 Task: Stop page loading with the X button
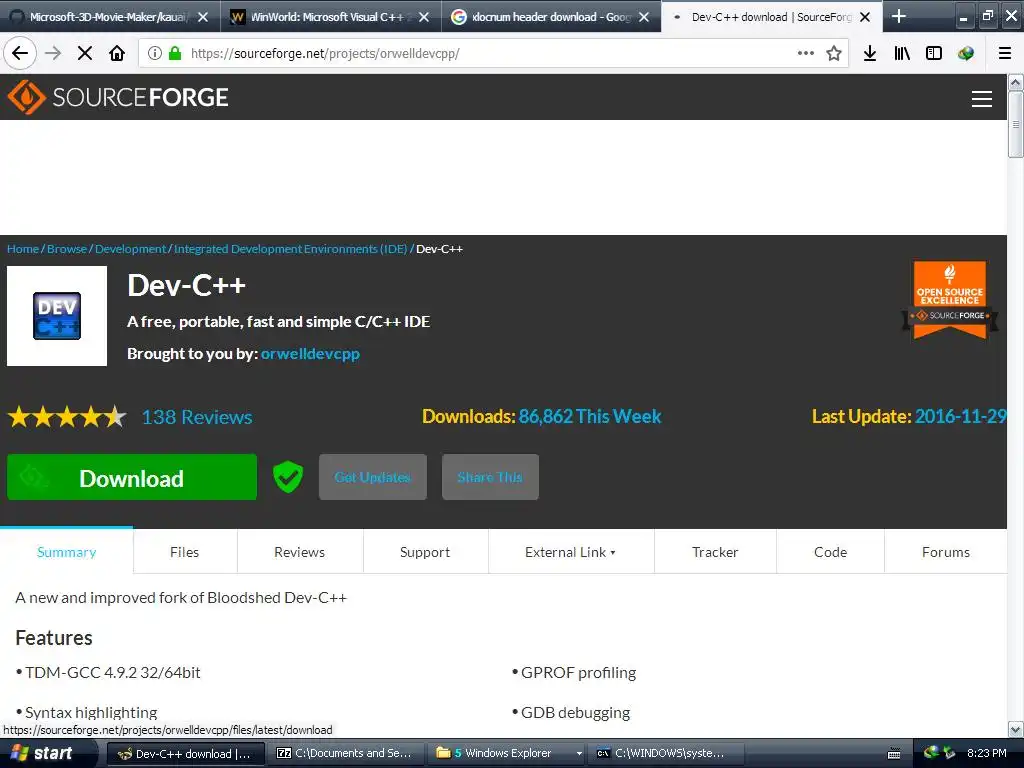[x=85, y=54]
